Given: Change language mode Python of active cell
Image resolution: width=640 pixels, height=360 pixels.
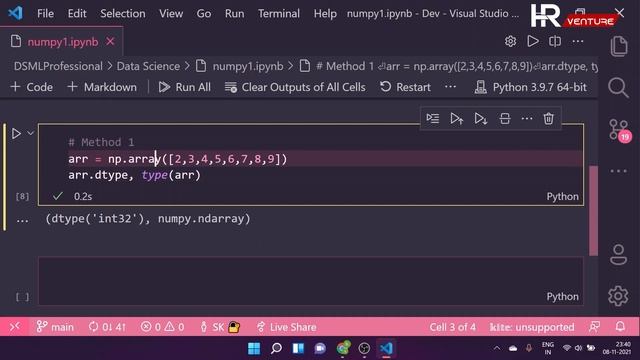Looking at the screenshot, I should click(562, 196).
